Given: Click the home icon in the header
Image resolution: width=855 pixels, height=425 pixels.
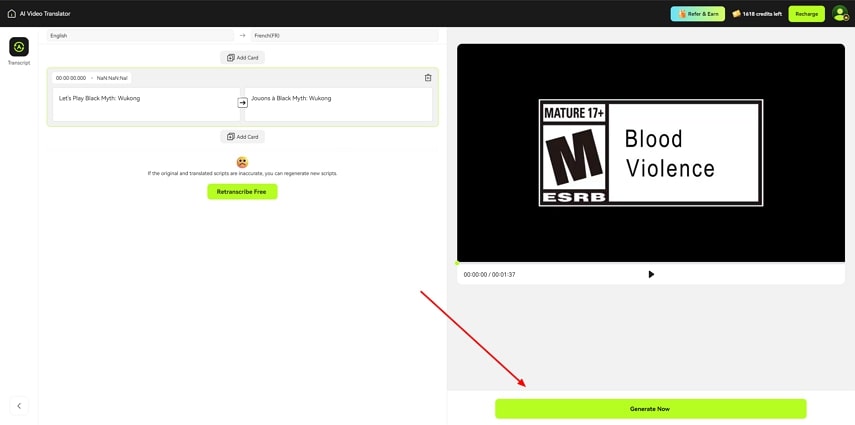Looking at the screenshot, I should click(12, 13).
